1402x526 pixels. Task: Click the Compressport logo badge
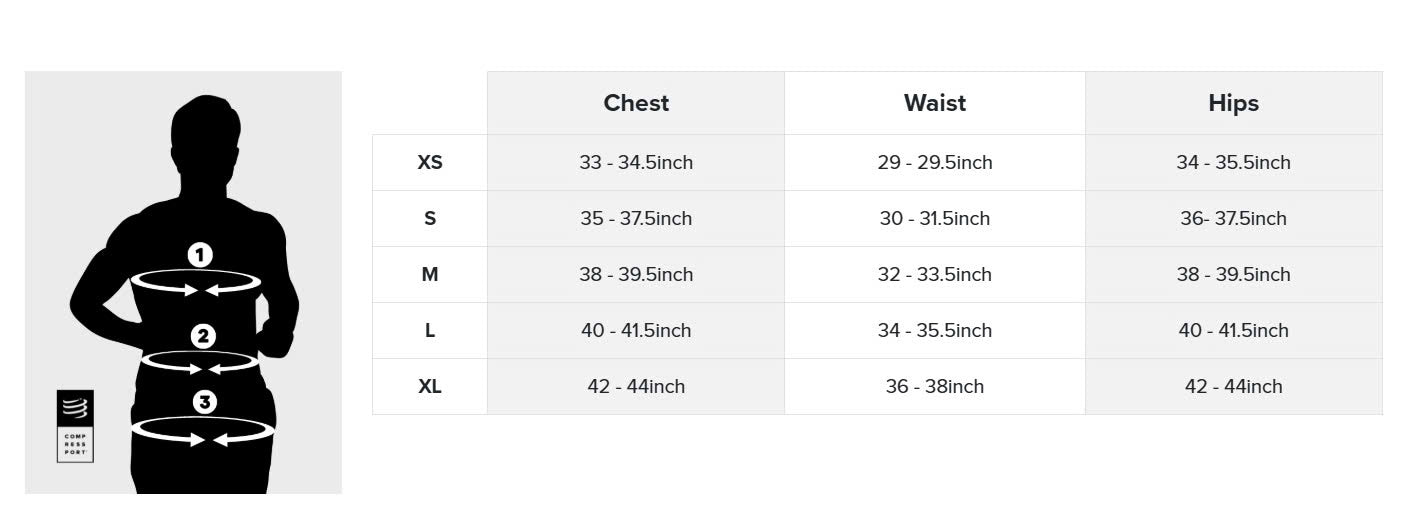(75, 426)
